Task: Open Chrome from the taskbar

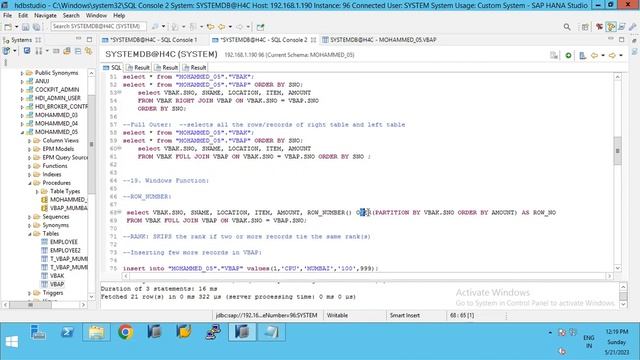Action: pyautogui.click(x=125, y=332)
